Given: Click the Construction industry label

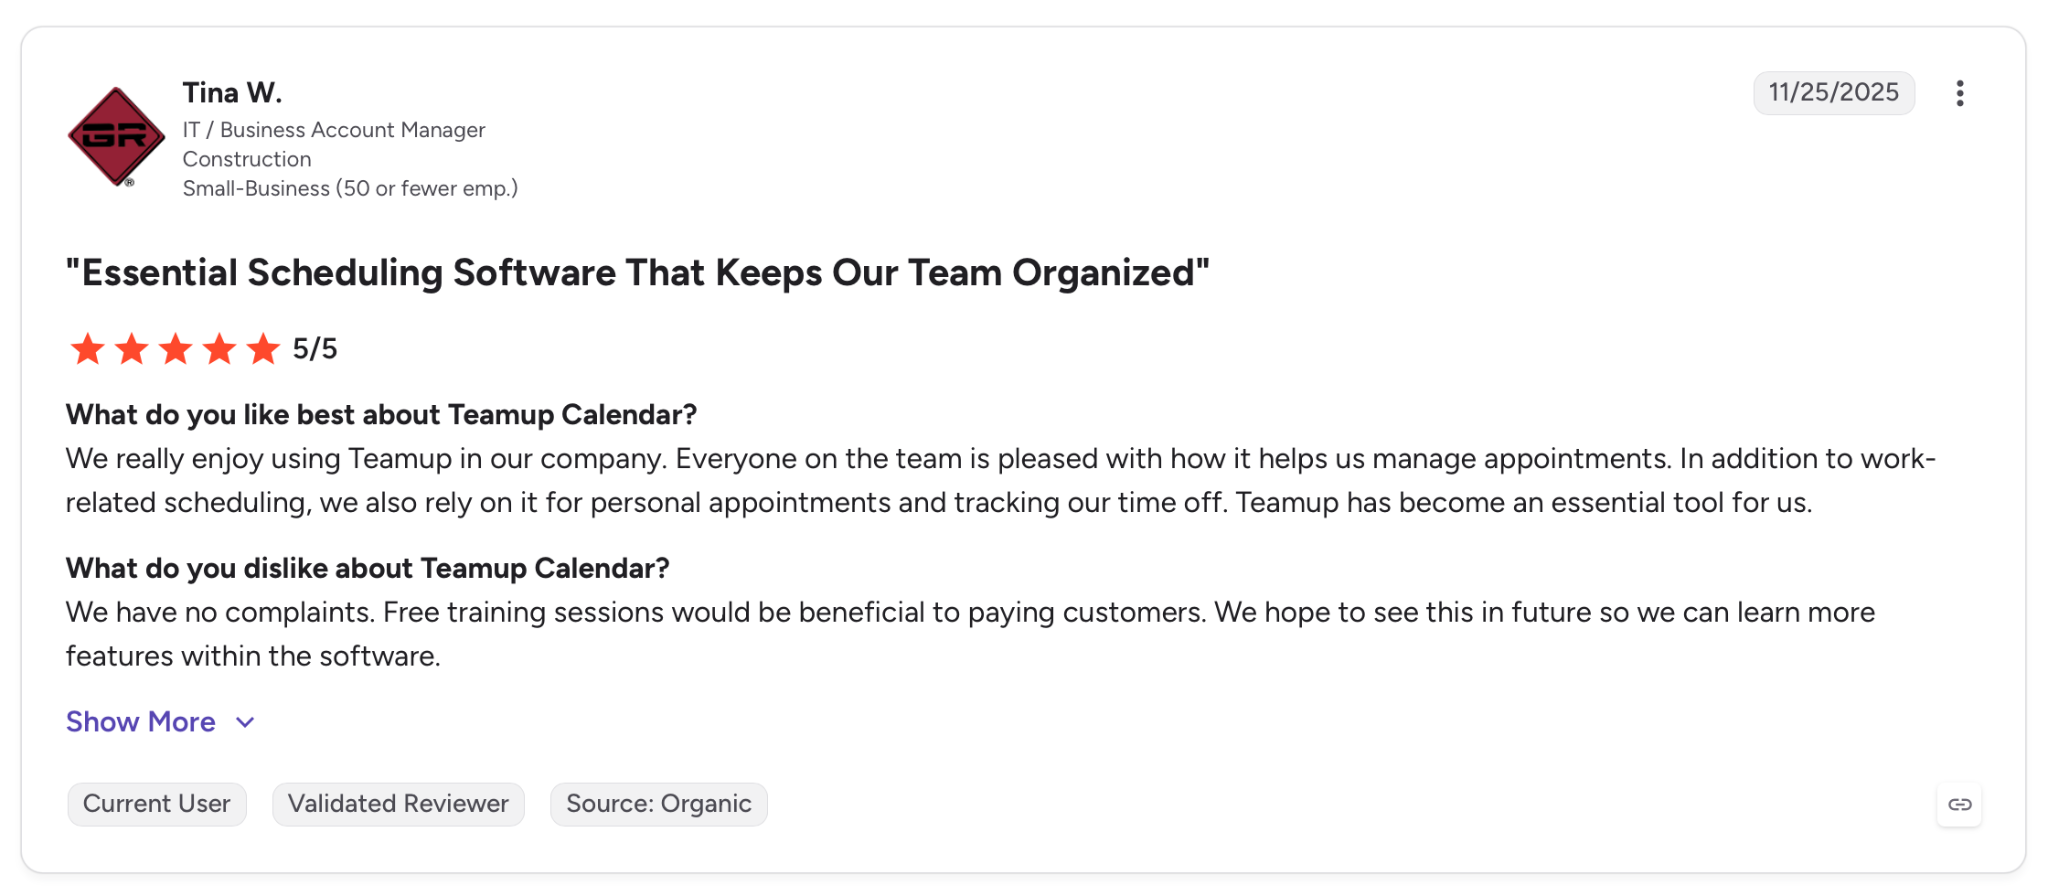Looking at the screenshot, I should (247, 159).
